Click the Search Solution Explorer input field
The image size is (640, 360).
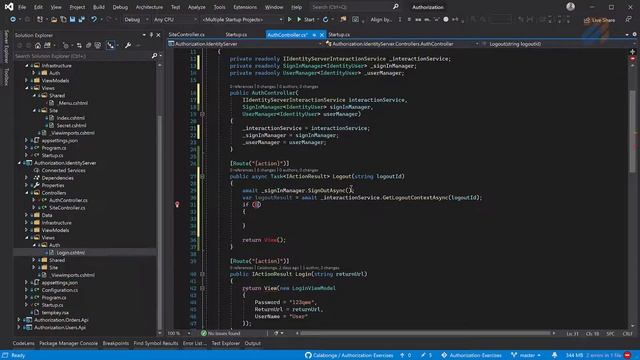(82, 56)
